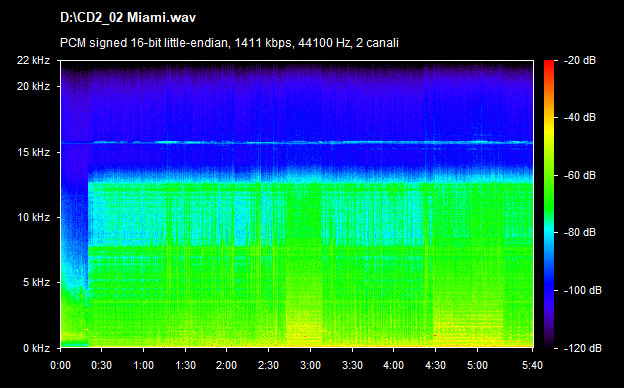Click the -120 dB label at scale bottom
Screen dimensions: 624x388
coord(583,348)
